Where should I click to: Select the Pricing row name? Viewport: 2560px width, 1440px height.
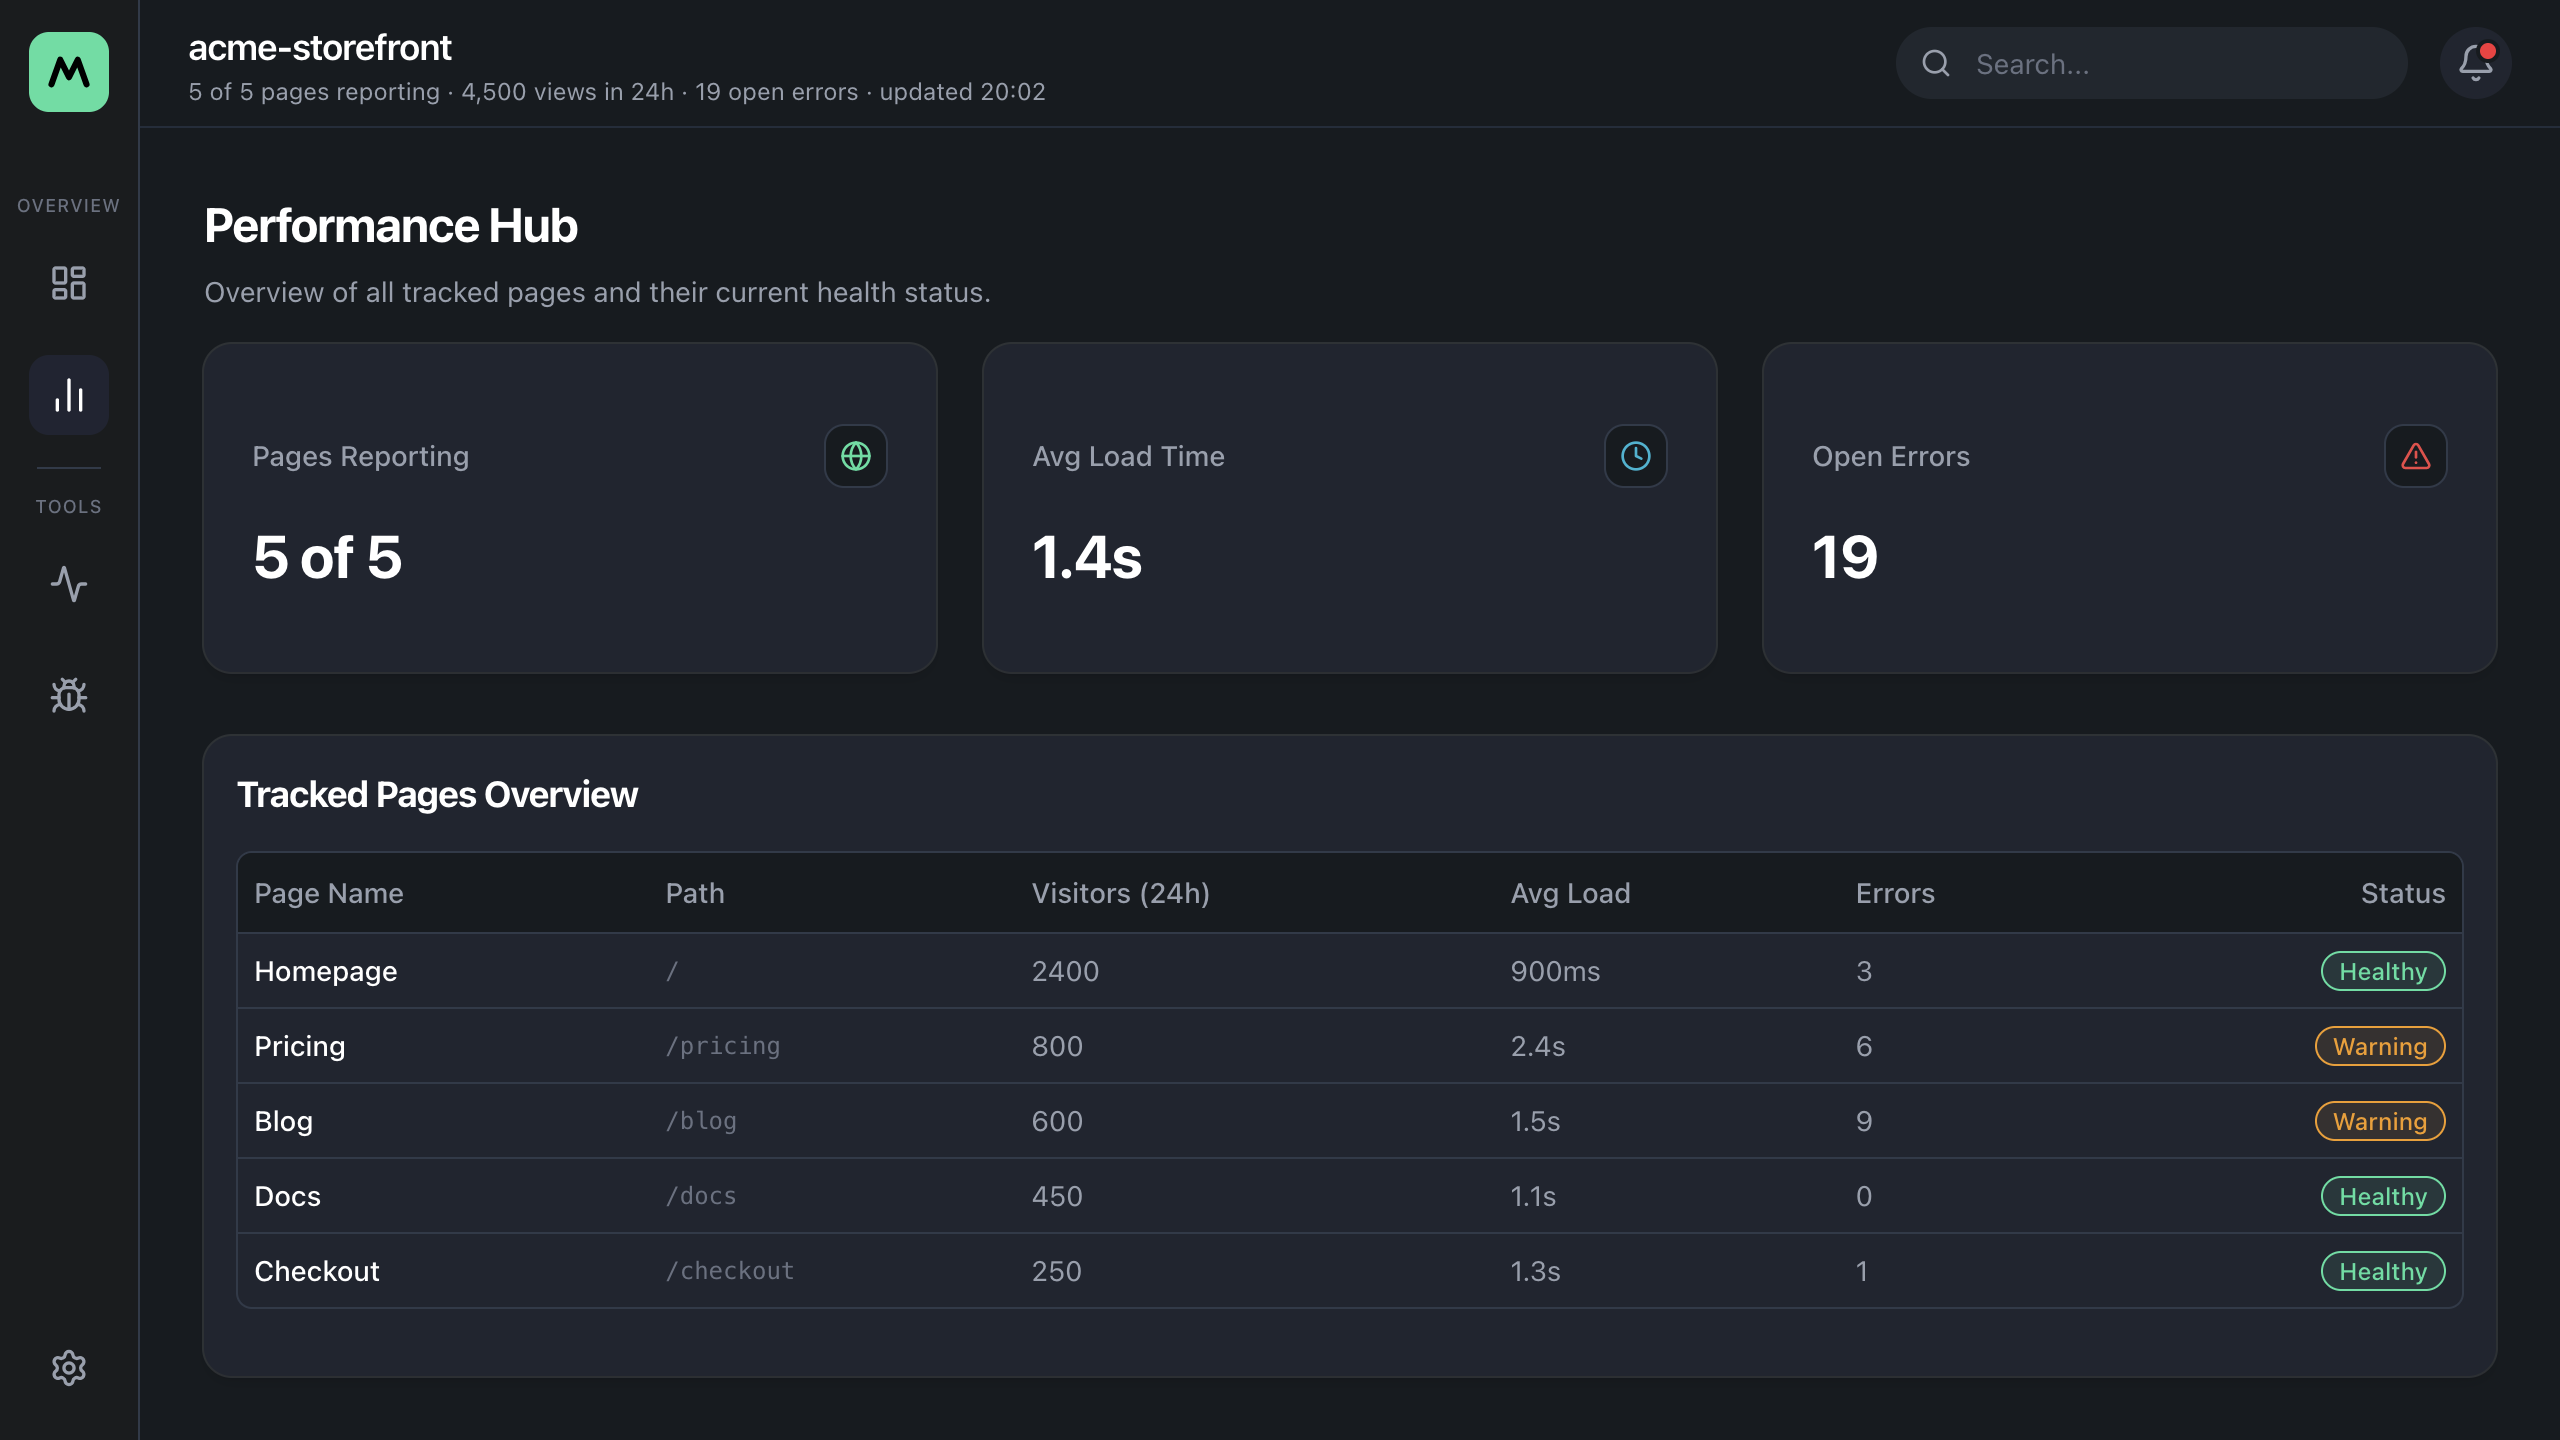tap(300, 1046)
